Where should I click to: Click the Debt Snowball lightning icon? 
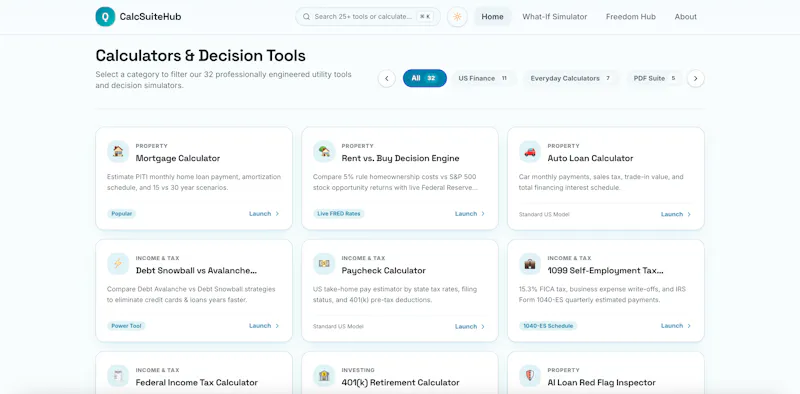click(x=118, y=264)
